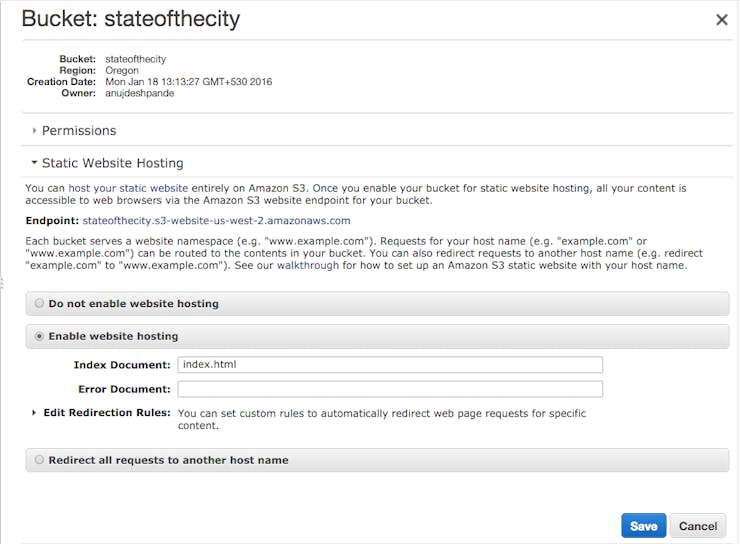Expand Edit Redirection Rules triangle
The height and width of the screenshot is (544, 740).
point(34,413)
